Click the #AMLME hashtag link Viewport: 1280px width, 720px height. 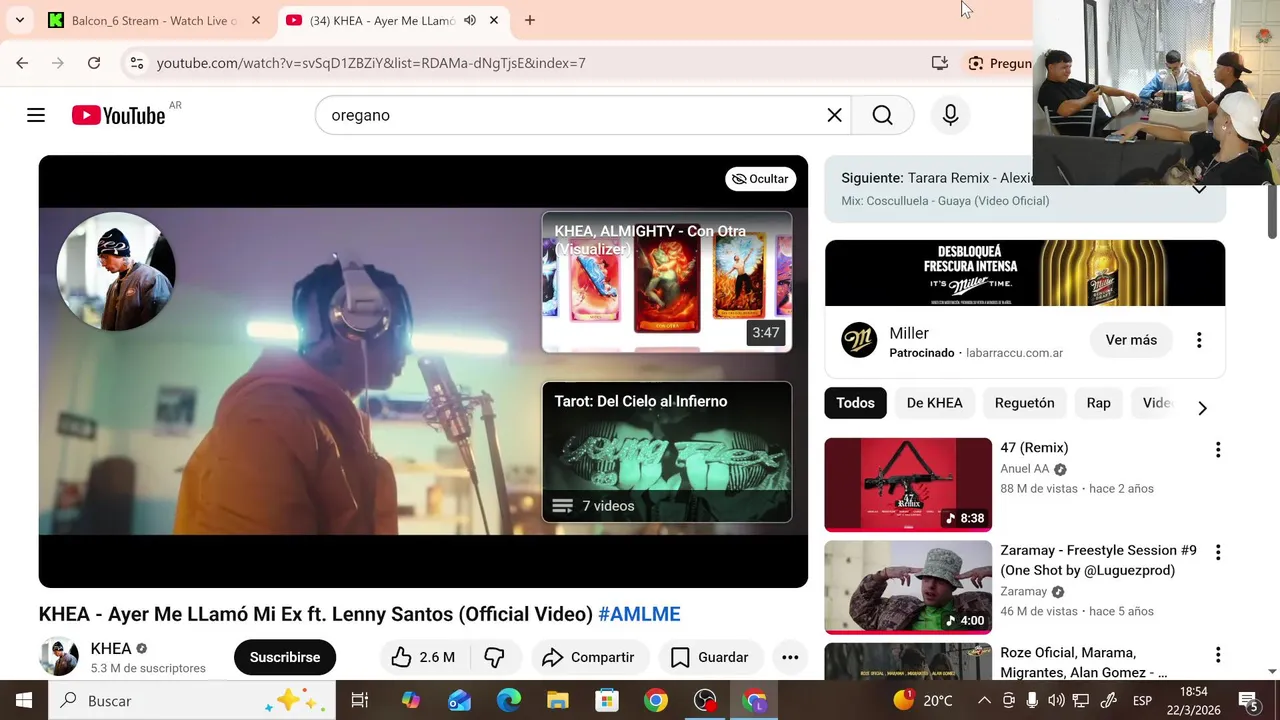(639, 614)
